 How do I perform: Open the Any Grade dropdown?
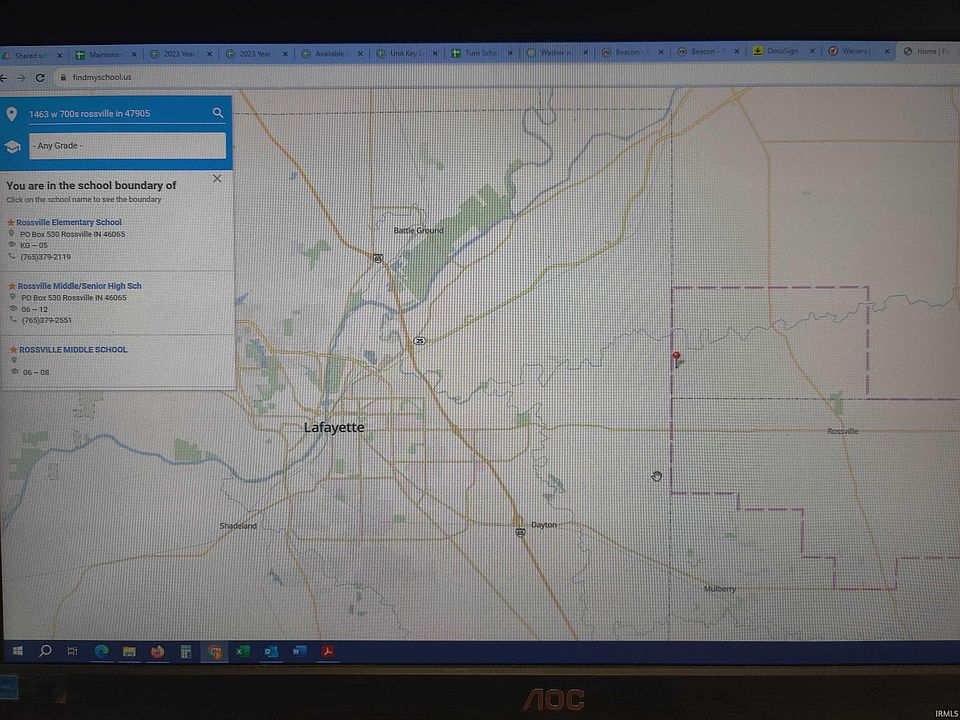pyautogui.click(x=127, y=146)
